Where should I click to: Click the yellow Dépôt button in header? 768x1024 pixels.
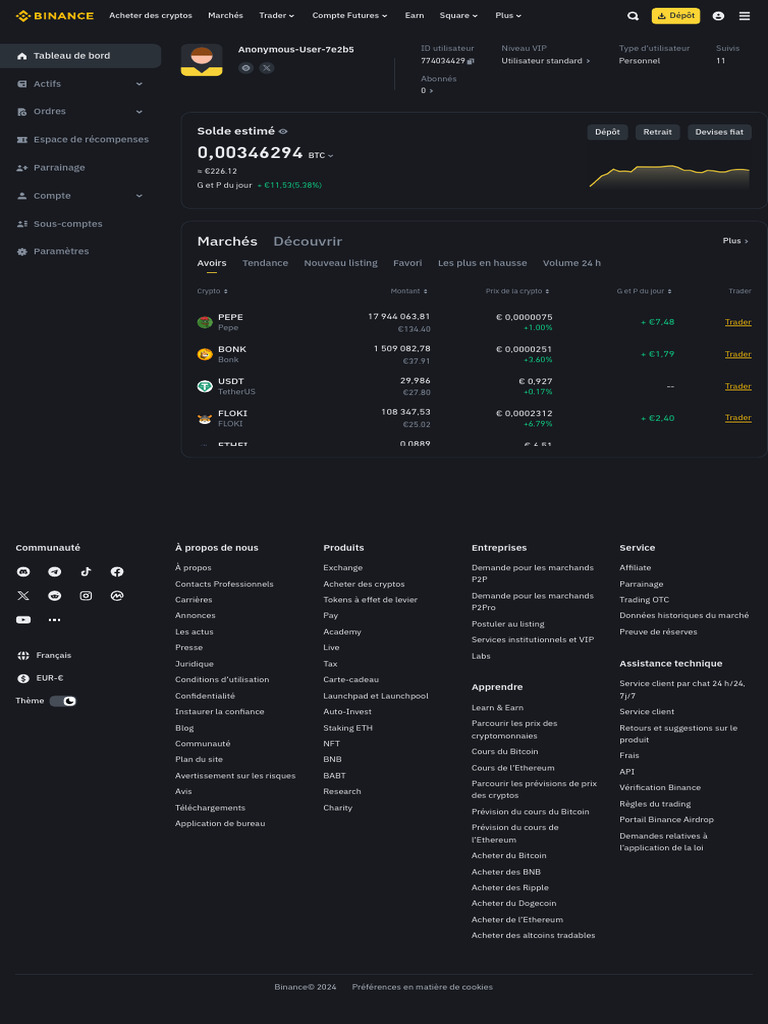coord(675,16)
